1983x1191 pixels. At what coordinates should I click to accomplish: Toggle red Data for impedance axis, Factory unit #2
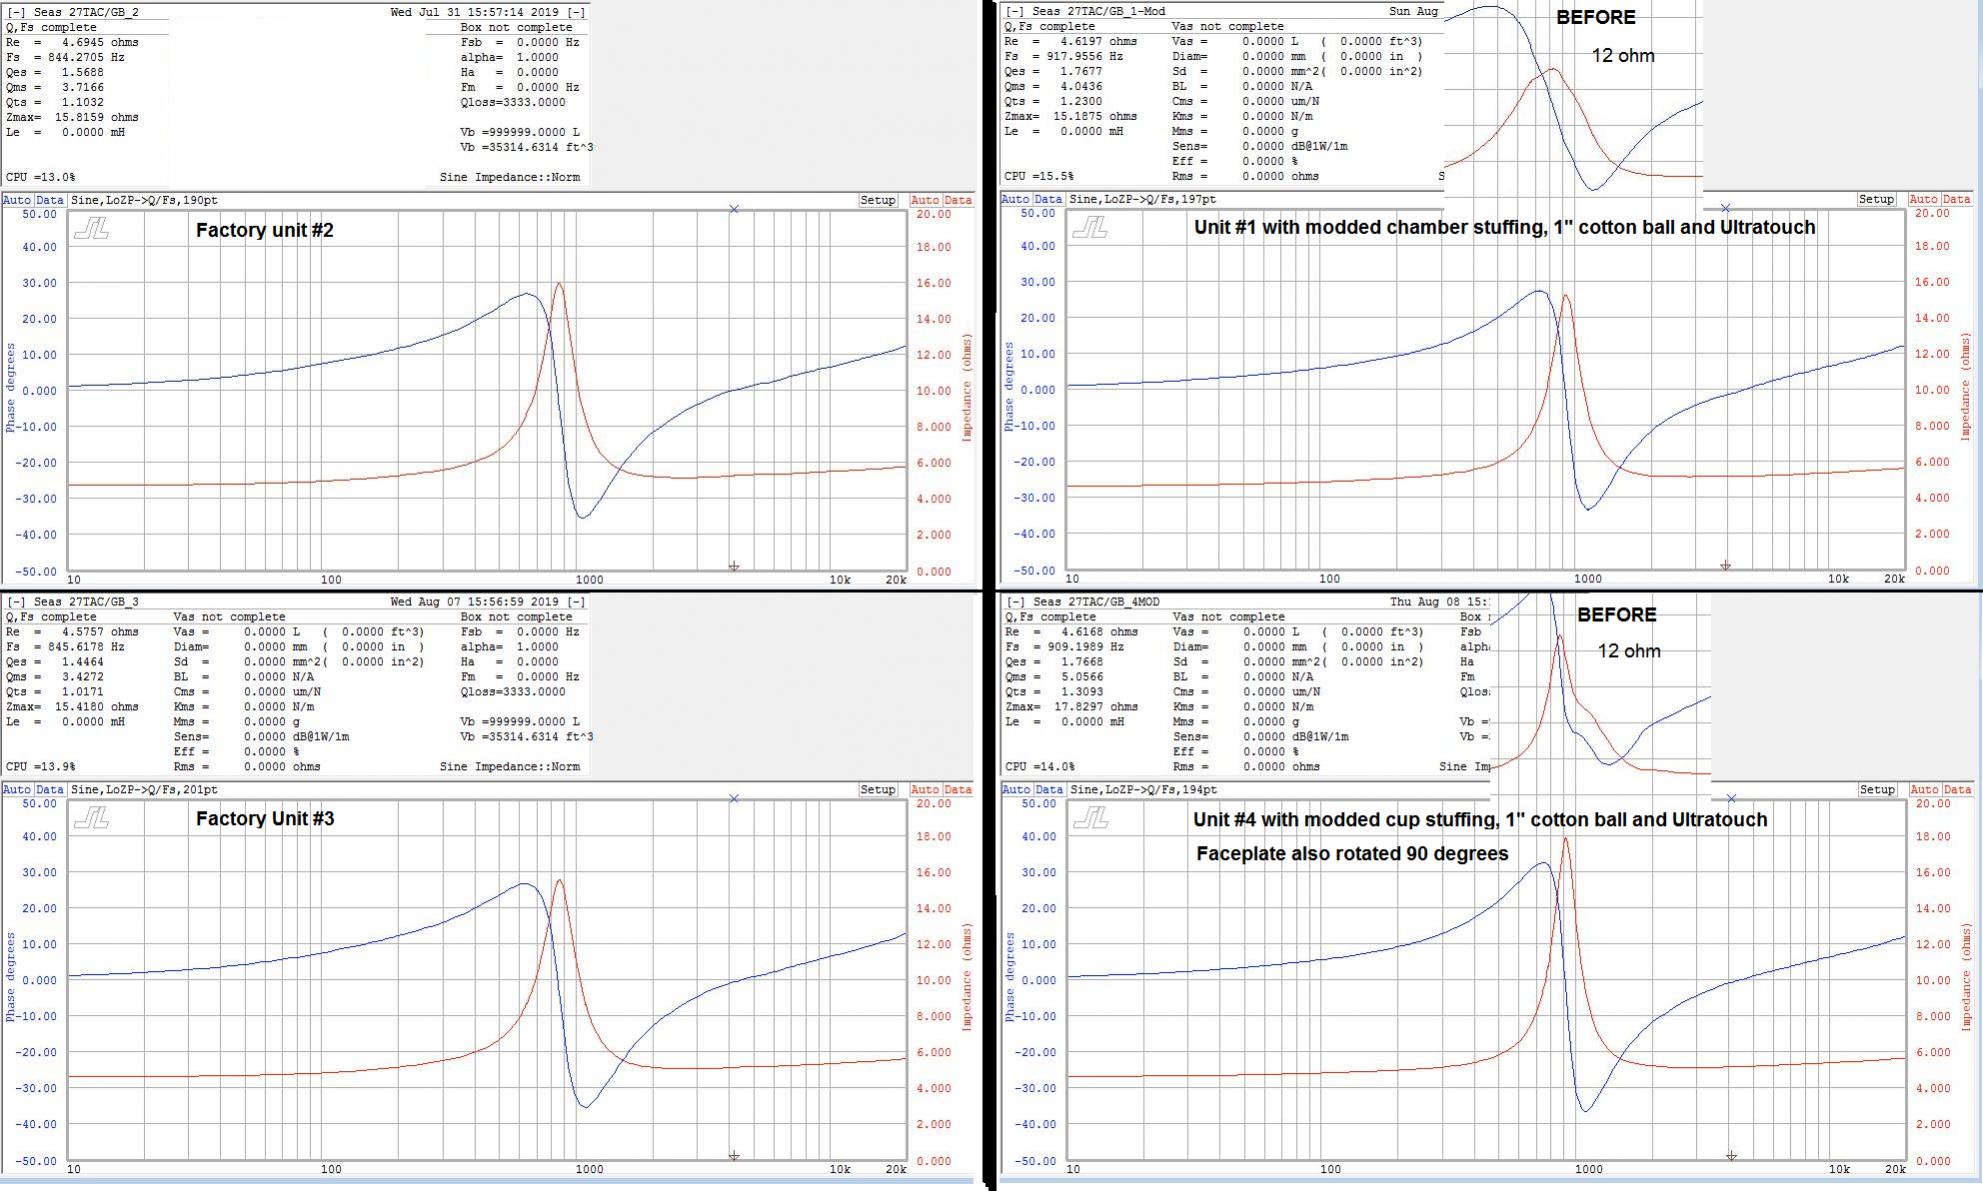[x=957, y=200]
